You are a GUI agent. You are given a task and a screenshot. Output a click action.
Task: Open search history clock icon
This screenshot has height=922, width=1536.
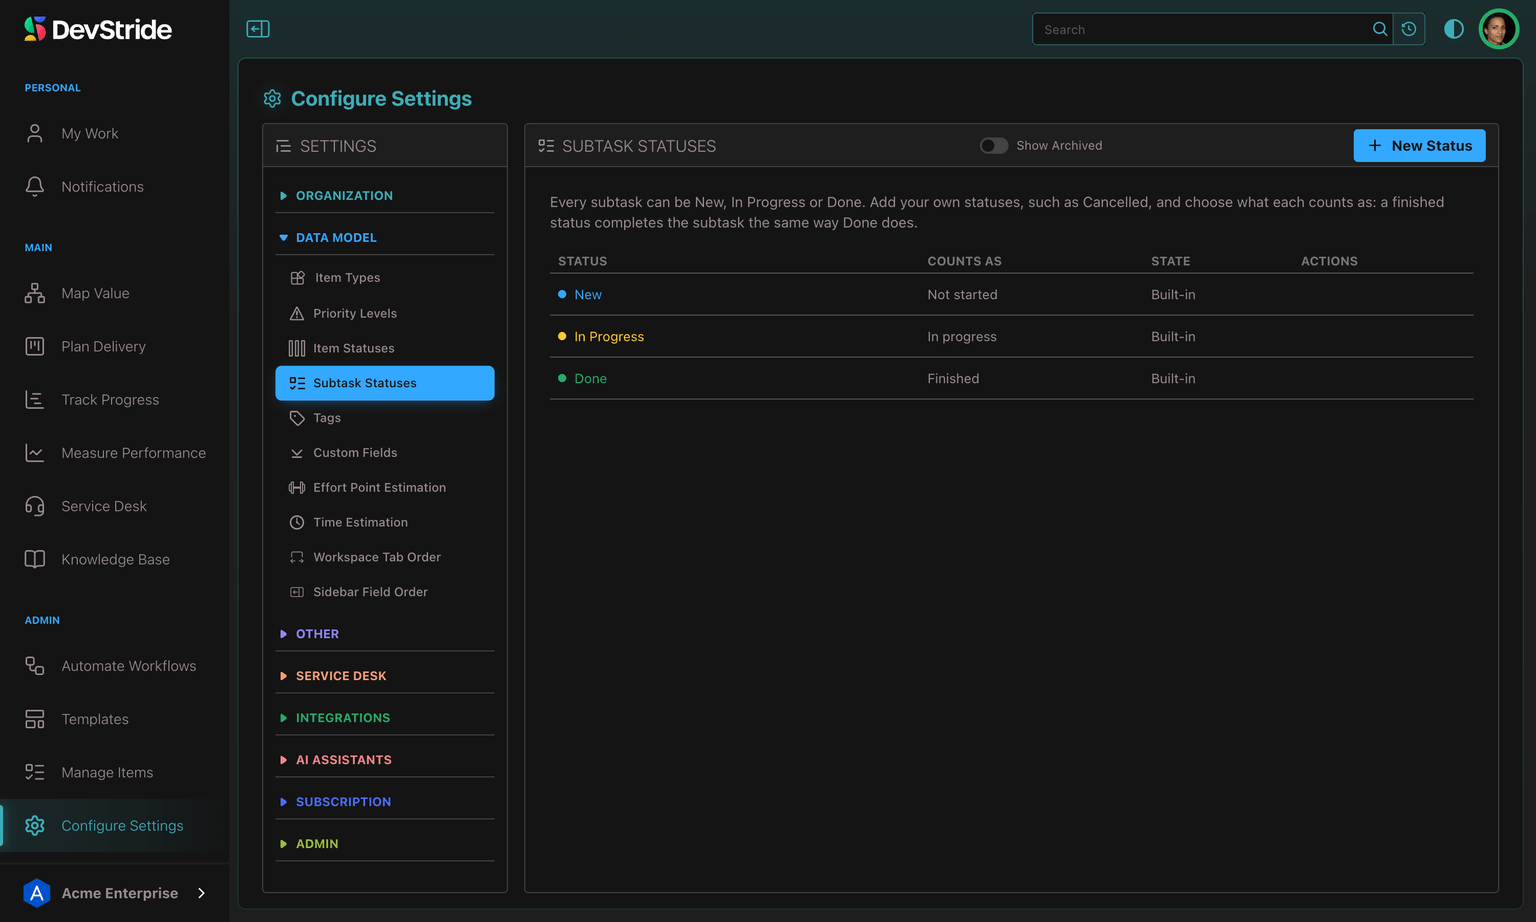(x=1409, y=29)
